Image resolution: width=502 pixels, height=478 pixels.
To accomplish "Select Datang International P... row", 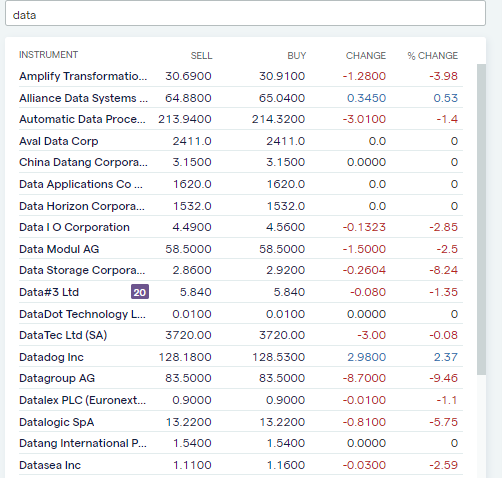I will (x=241, y=443).
